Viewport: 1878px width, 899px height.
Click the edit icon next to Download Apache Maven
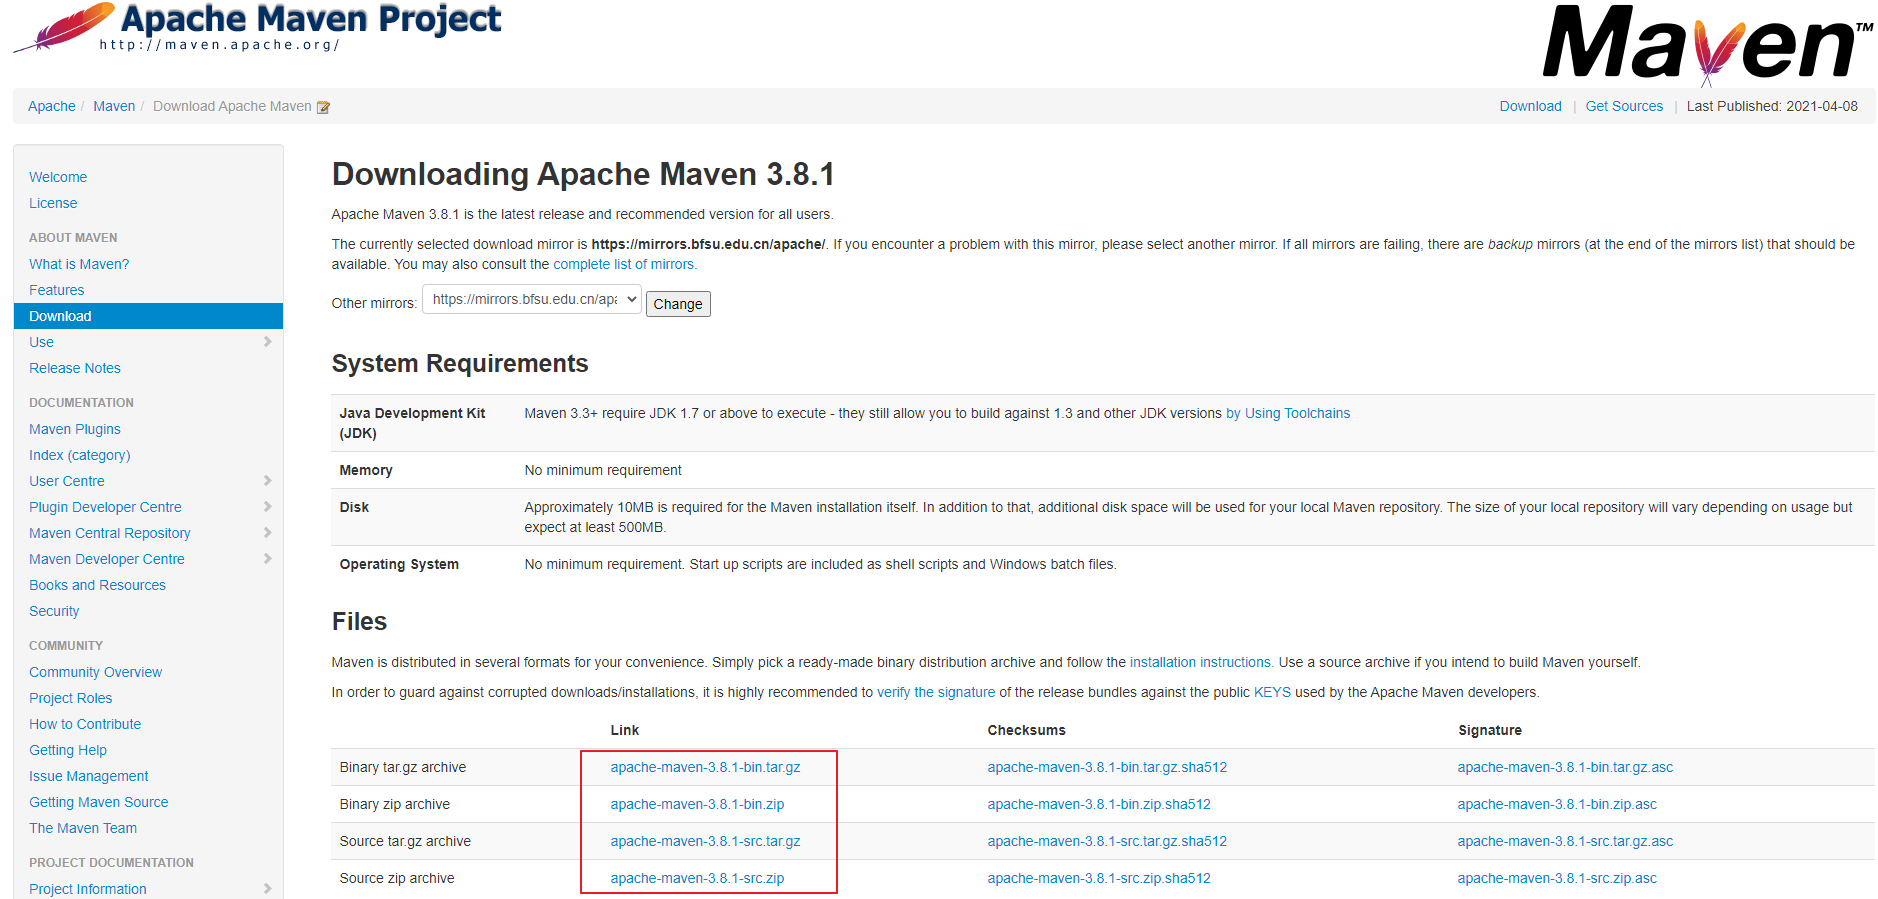pos(323,107)
